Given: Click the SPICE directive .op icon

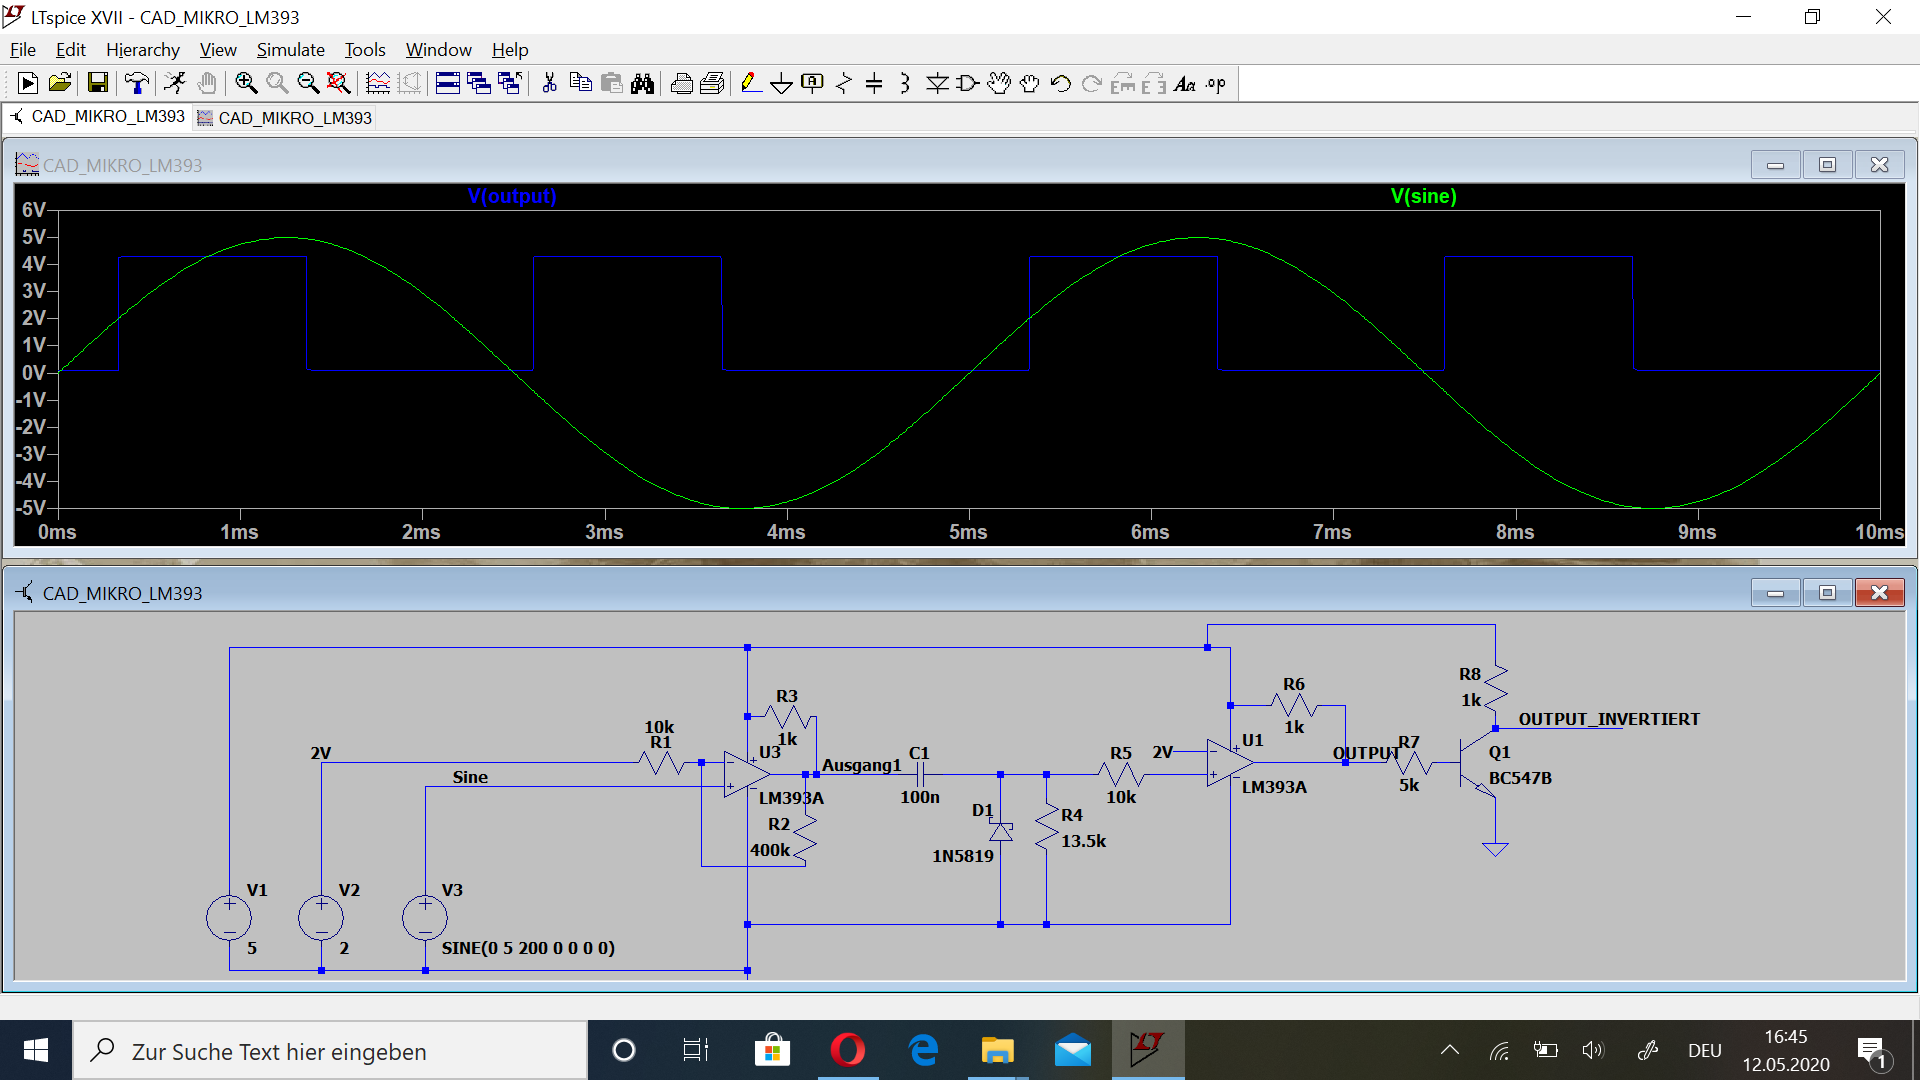Looking at the screenshot, I should click(1216, 84).
